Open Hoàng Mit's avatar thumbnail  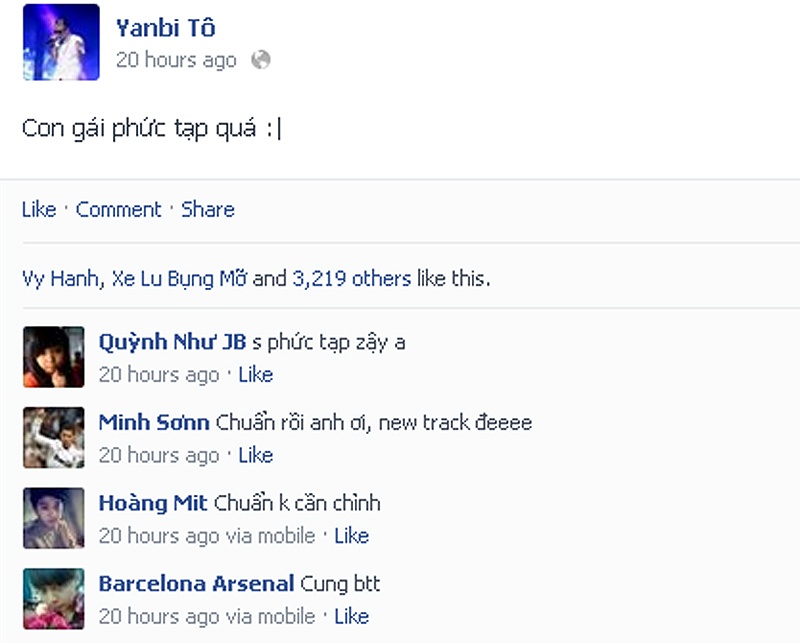click(x=54, y=518)
